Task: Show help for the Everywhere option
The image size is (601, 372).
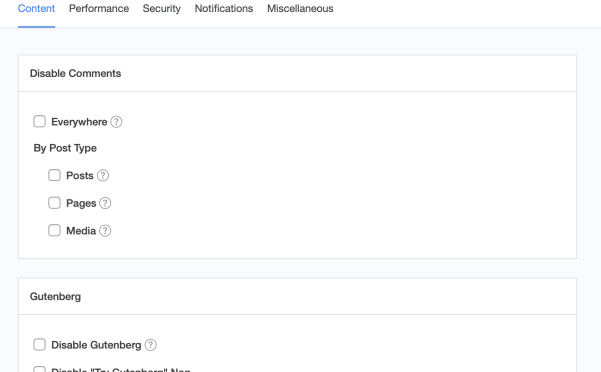Action: 116,122
